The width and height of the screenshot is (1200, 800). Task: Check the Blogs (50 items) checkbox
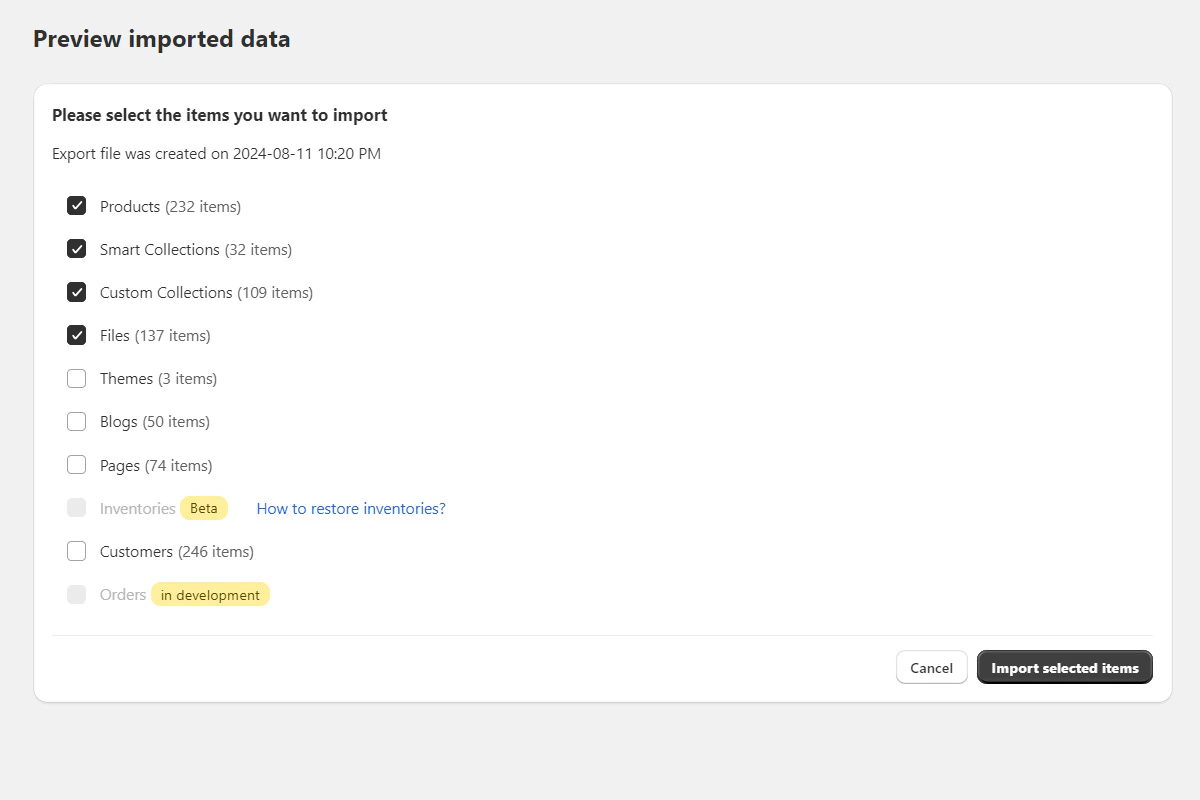coord(77,421)
